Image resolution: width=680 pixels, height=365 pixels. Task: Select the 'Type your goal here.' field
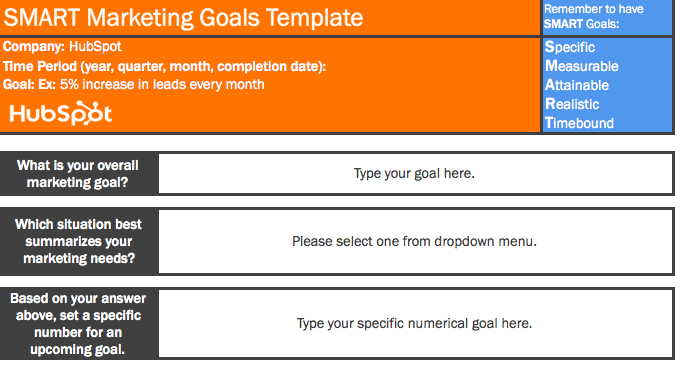(415, 173)
